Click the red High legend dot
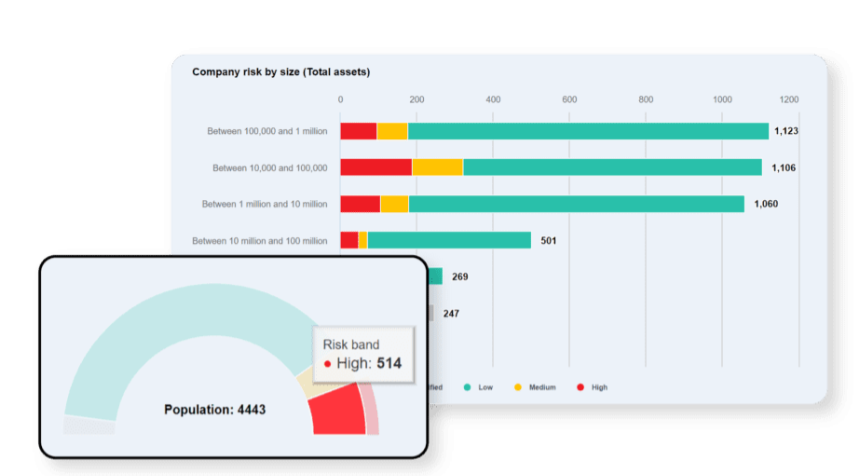 [580, 387]
